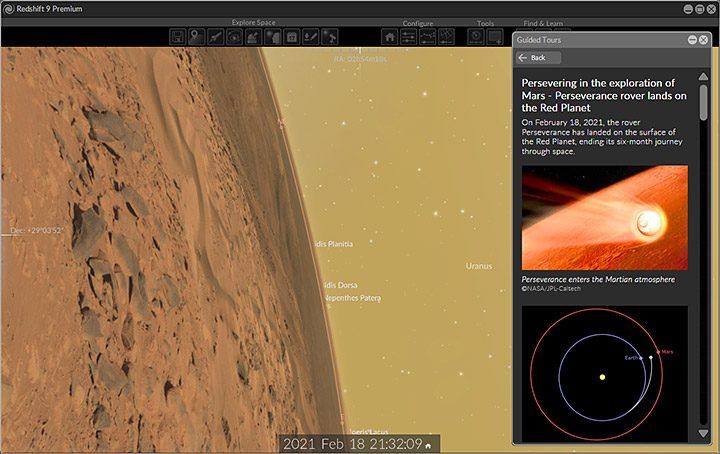Click the tour title about Perseverance rover

pos(604,95)
